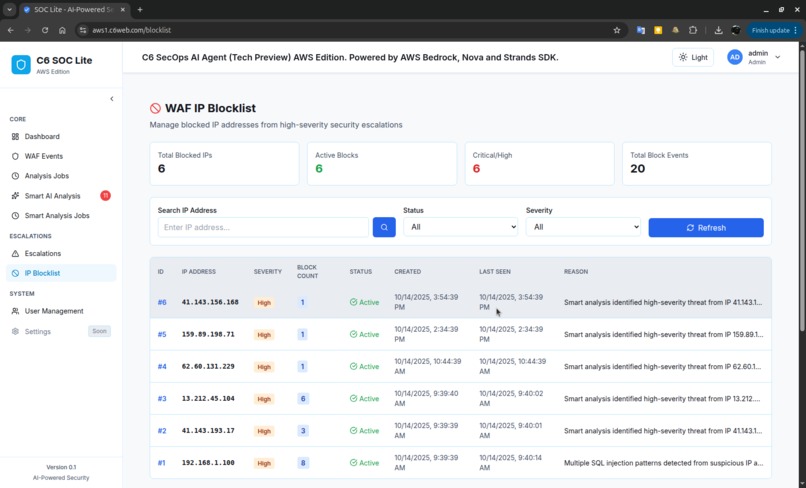Click IP address 41.143.193.17
The width and height of the screenshot is (806, 488).
pos(208,430)
